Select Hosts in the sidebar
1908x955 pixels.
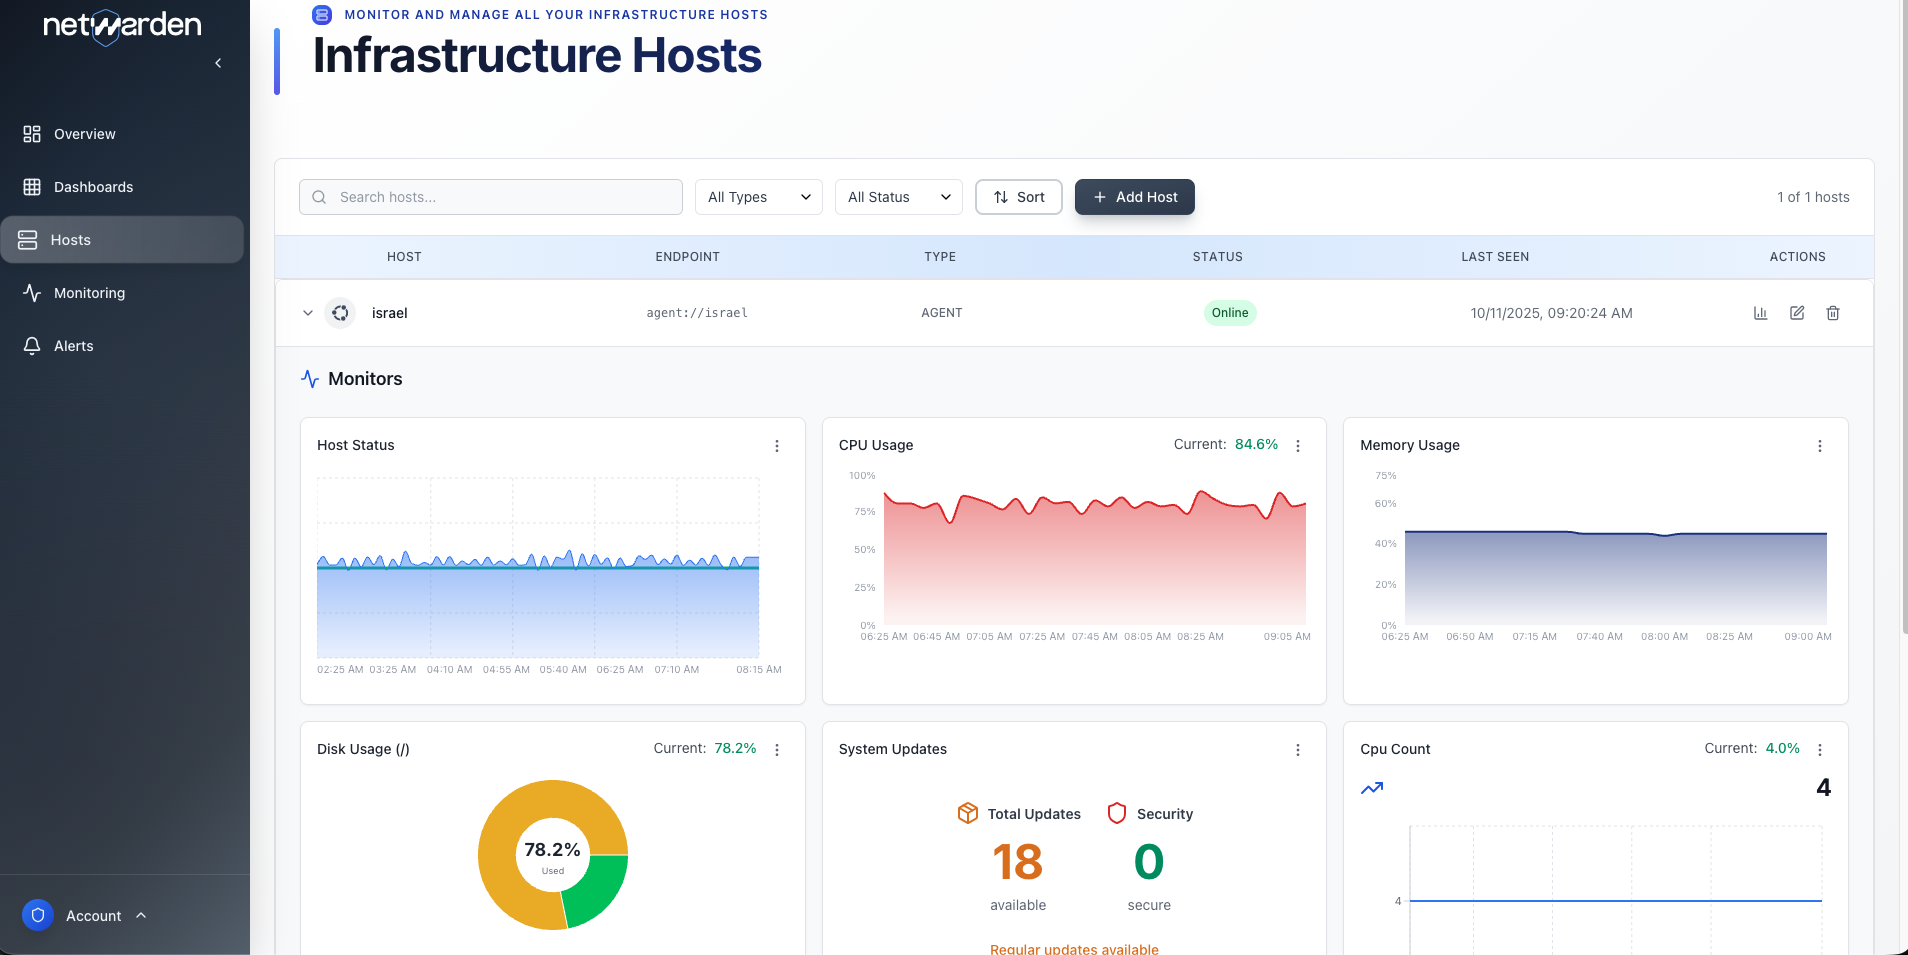pos(122,240)
